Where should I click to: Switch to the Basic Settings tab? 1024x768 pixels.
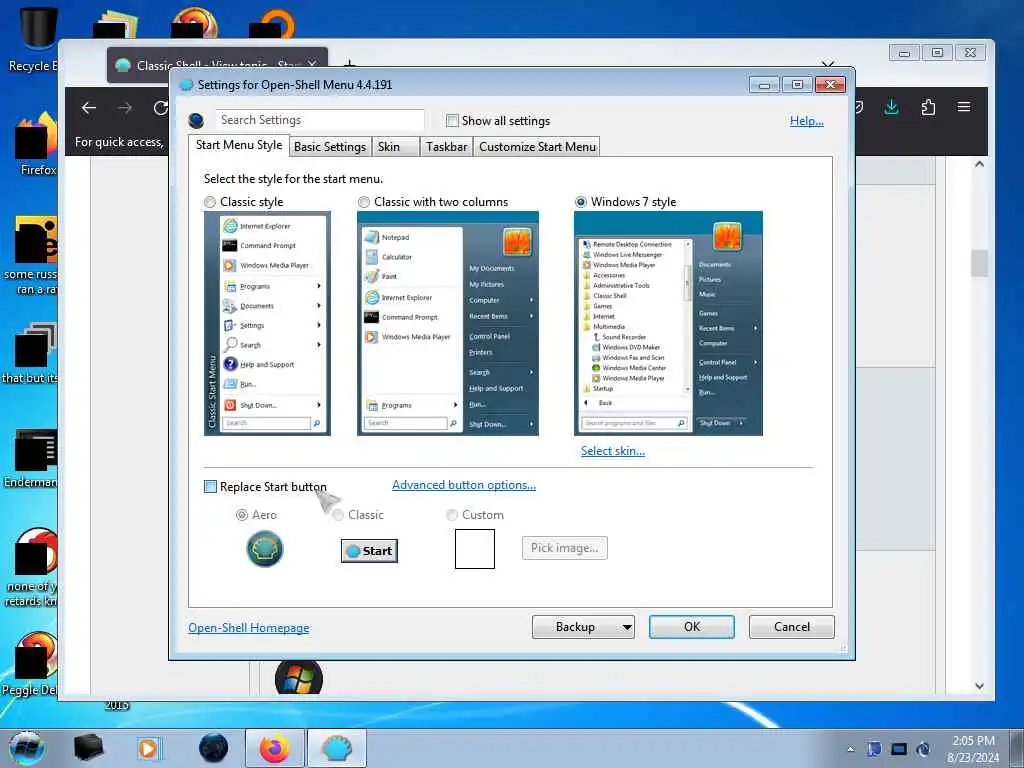click(x=330, y=147)
